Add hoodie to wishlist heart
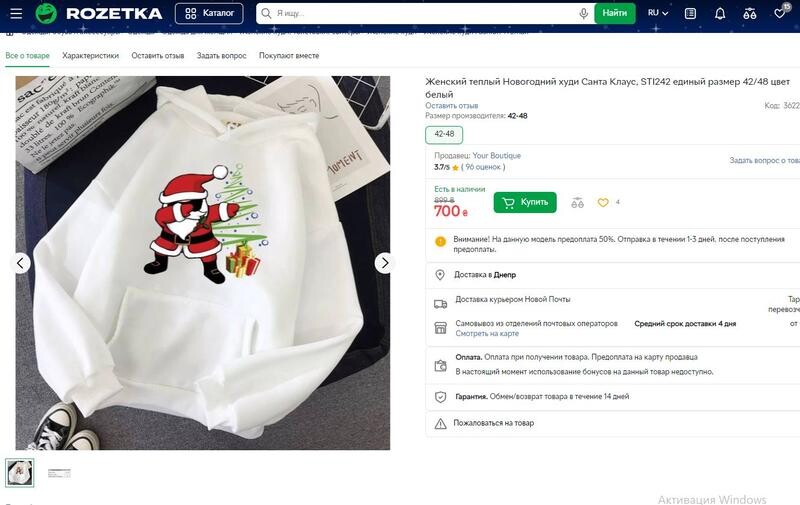 [x=603, y=203]
